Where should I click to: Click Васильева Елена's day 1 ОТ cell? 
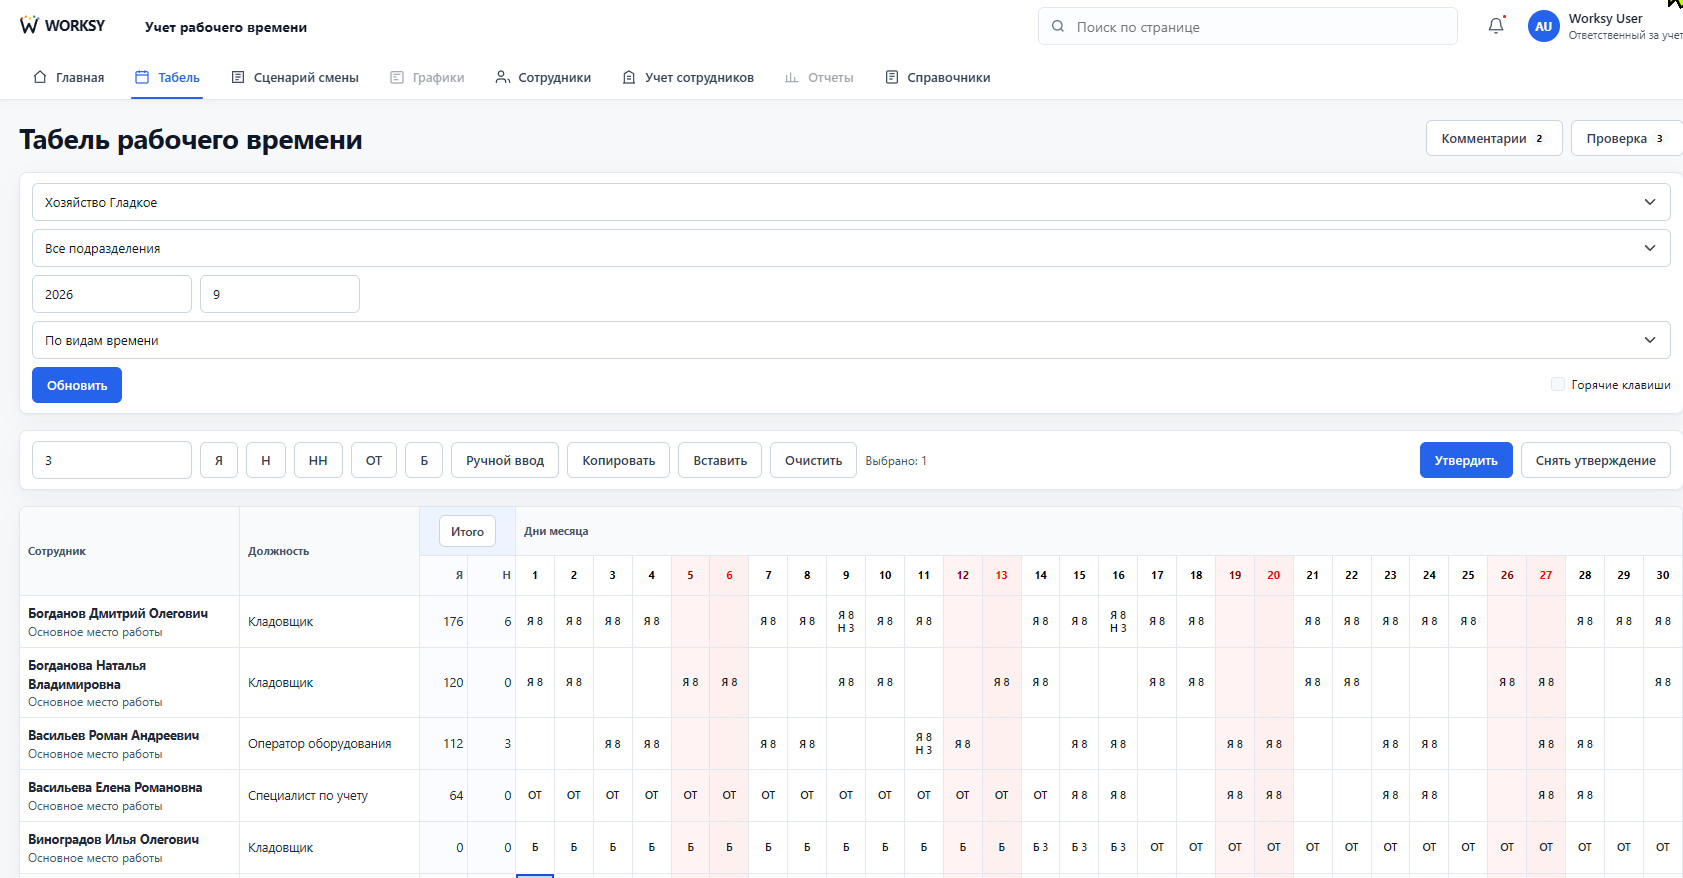[x=535, y=795]
